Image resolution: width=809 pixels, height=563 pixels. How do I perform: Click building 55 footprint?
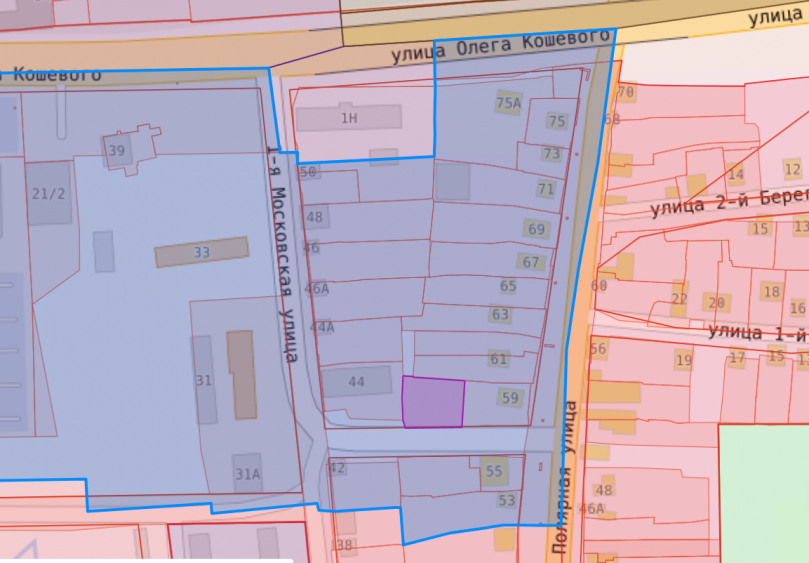[494, 471]
